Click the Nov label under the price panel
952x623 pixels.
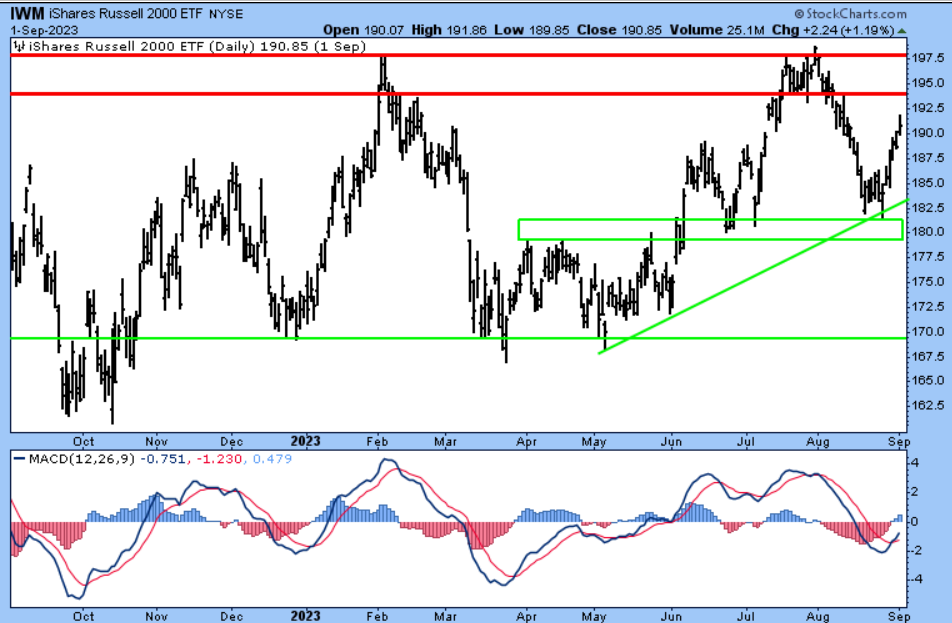pyautogui.click(x=156, y=441)
